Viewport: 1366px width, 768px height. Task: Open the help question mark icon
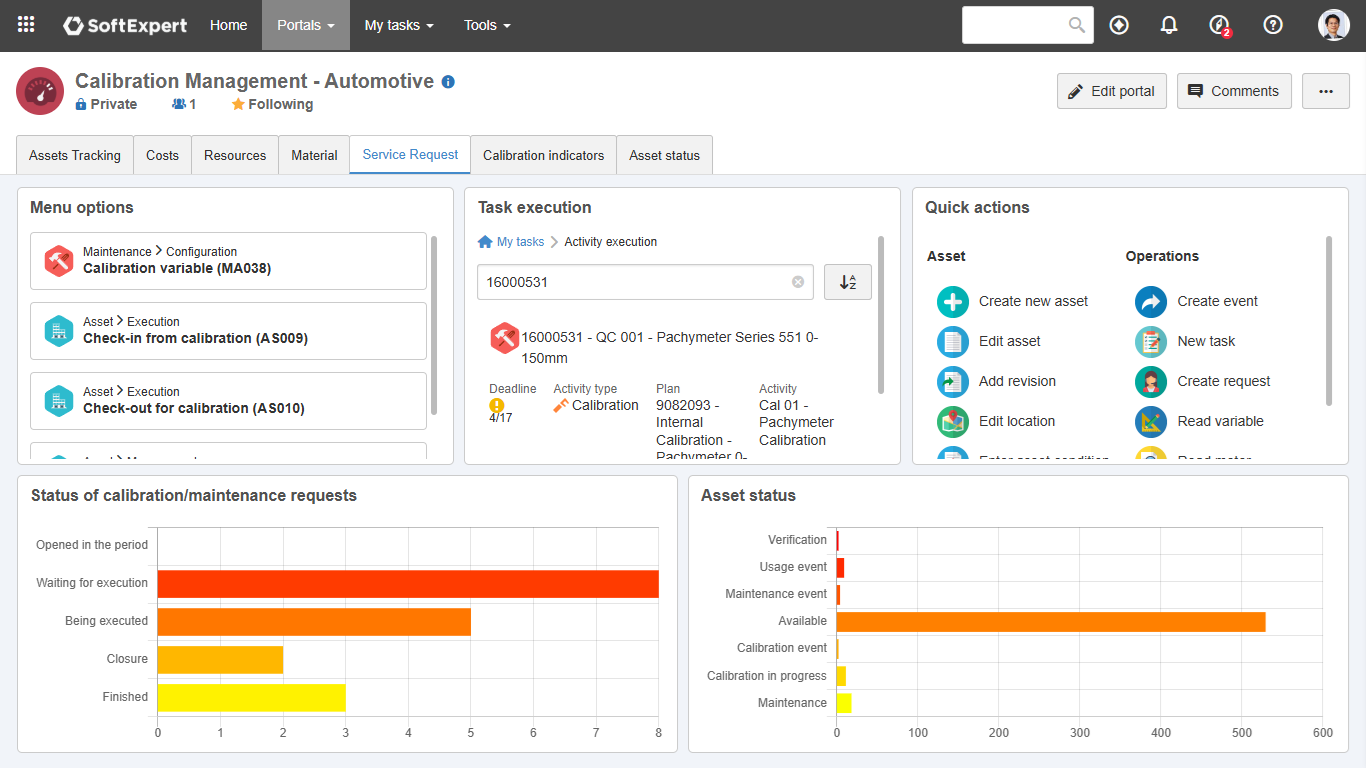[1273, 25]
